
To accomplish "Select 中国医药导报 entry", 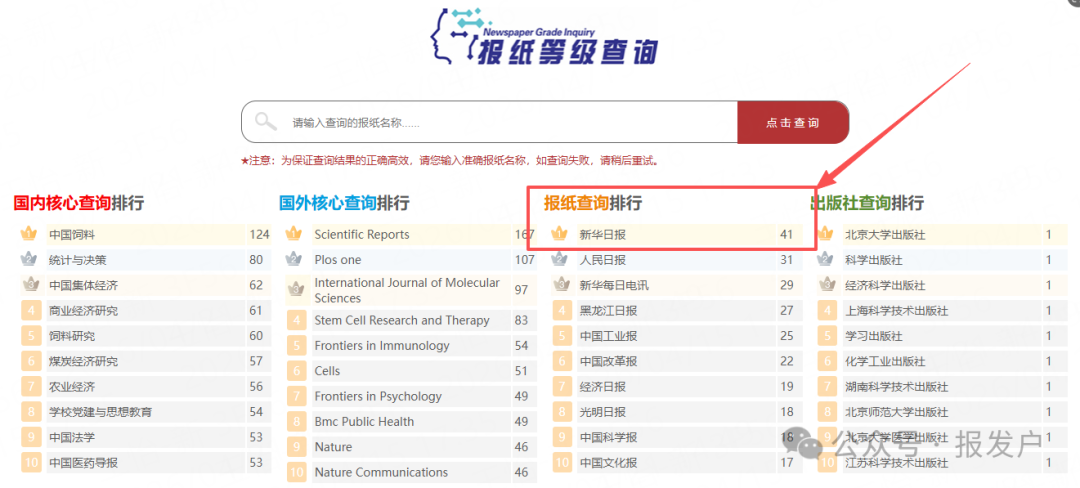I will pos(83,463).
